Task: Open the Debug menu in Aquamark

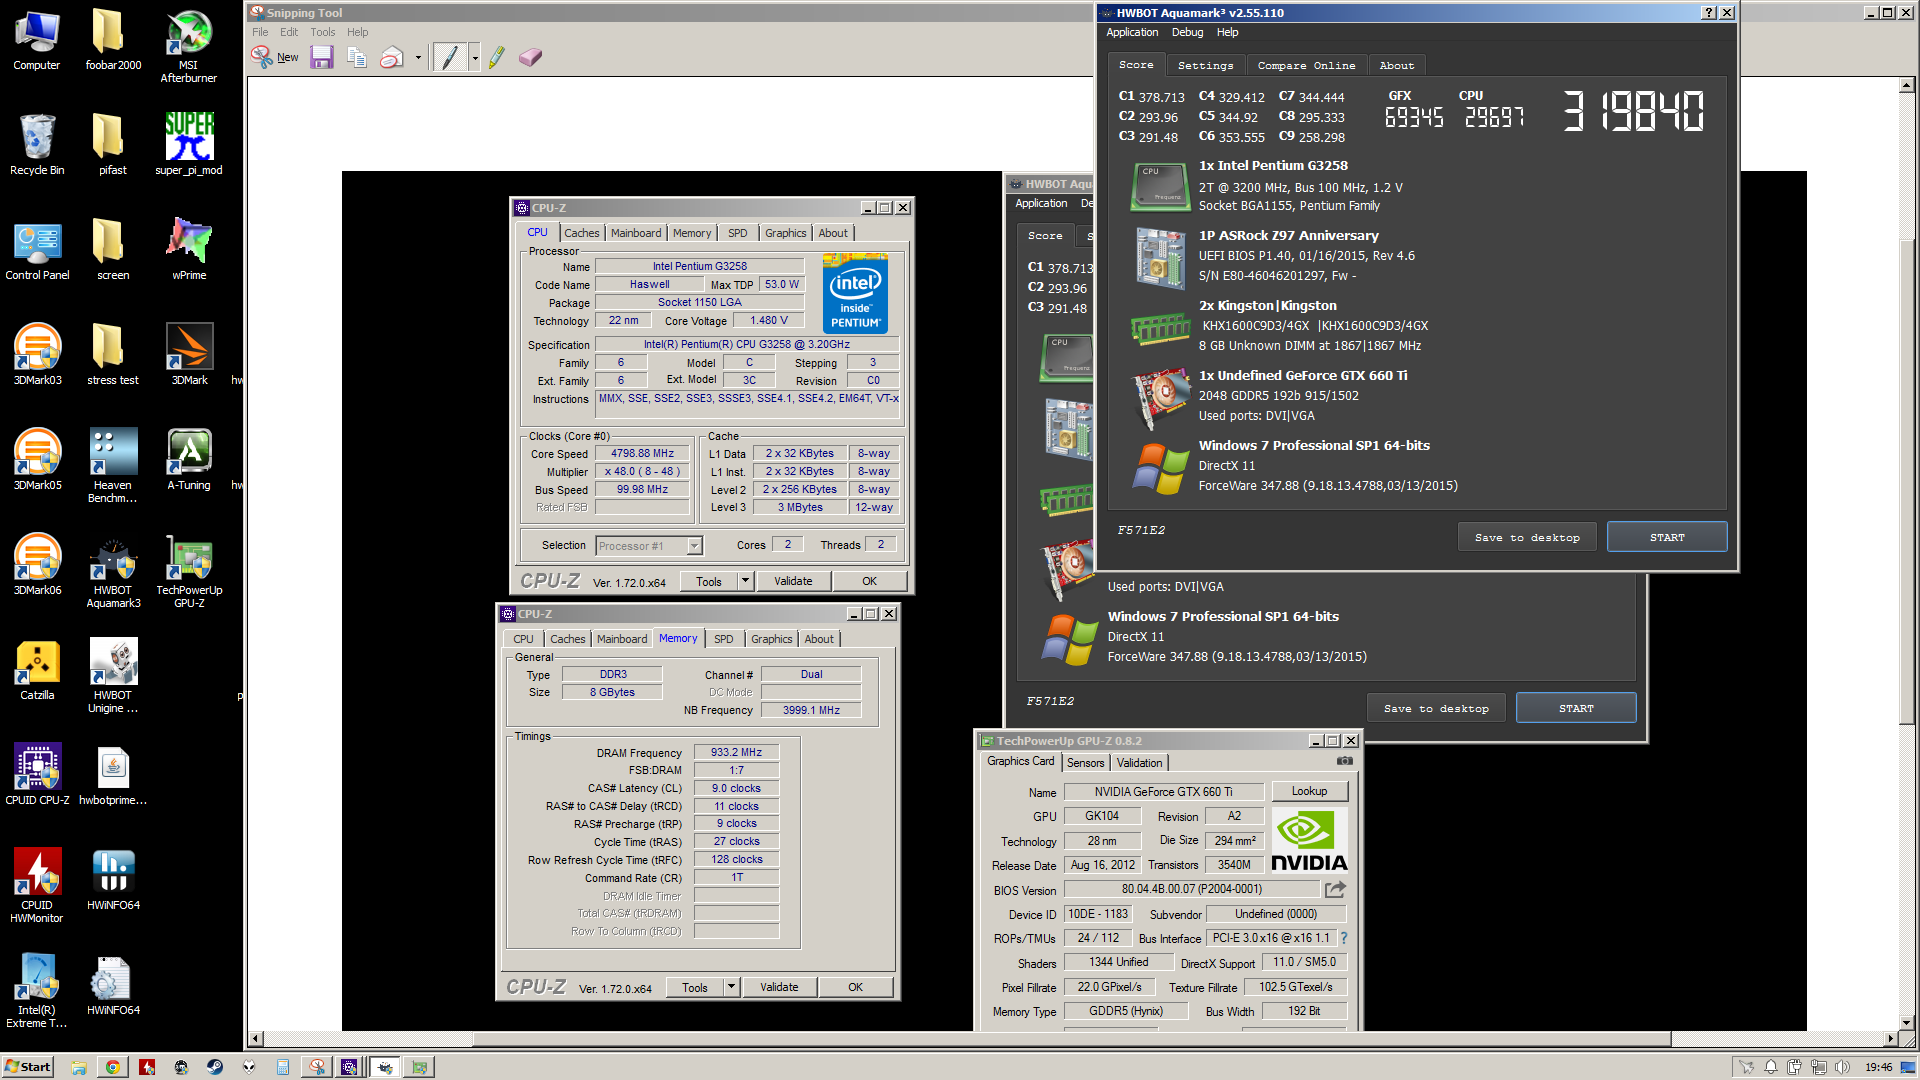Action: click(x=1187, y=32)
